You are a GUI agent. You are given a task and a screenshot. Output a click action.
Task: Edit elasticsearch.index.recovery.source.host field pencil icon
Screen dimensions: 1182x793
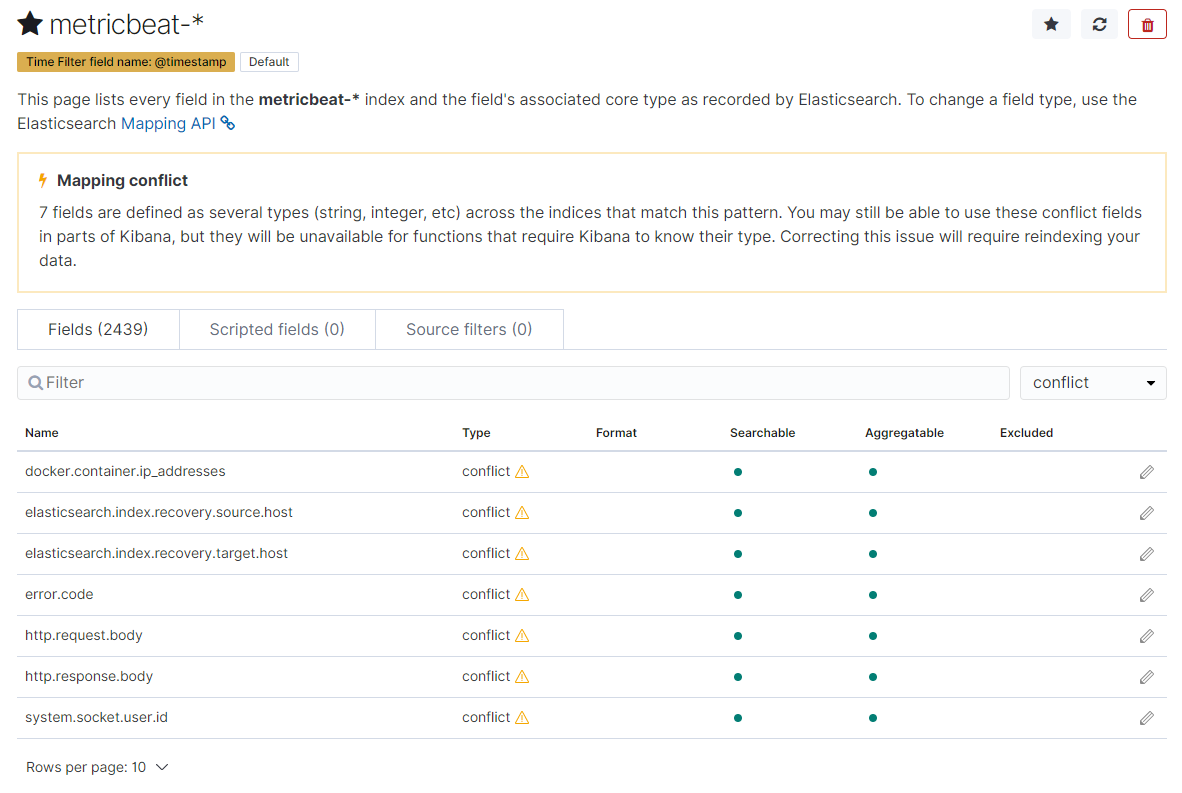click(1146, 513)
